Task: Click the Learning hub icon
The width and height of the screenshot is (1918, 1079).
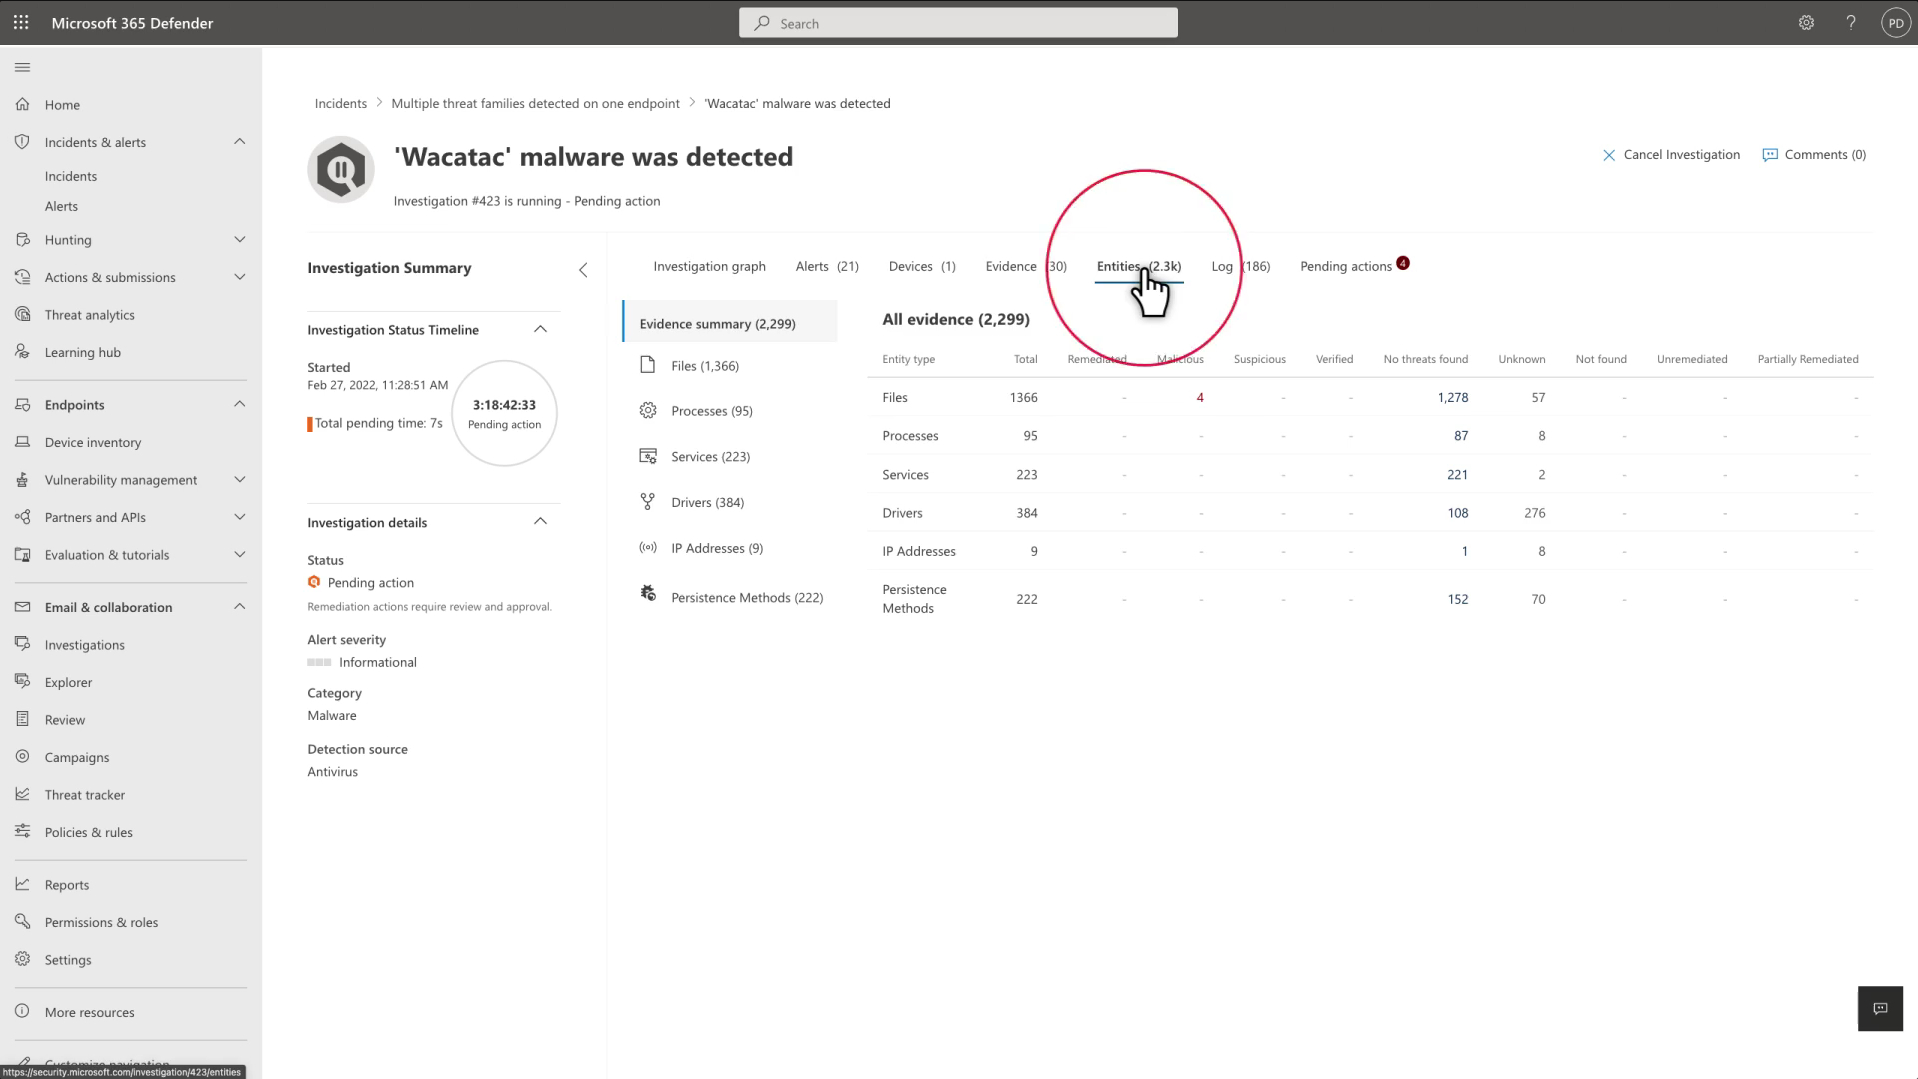Action: tap(22, 352)
